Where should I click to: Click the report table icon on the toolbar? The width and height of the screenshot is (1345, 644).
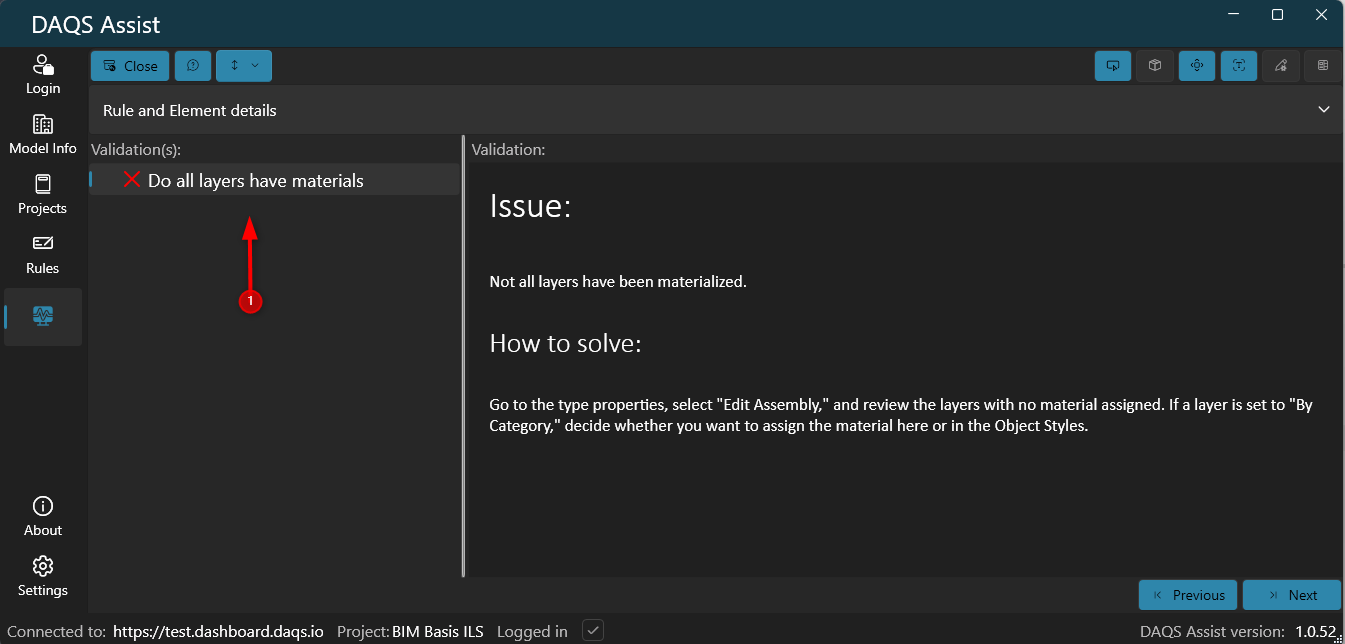coord(1322,65)
